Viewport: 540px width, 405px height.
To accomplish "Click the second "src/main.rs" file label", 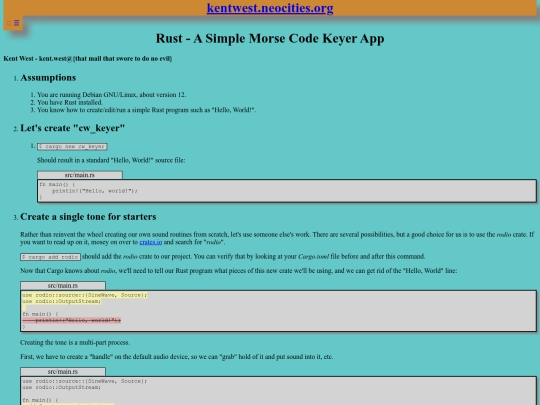I will click(63, 285).
